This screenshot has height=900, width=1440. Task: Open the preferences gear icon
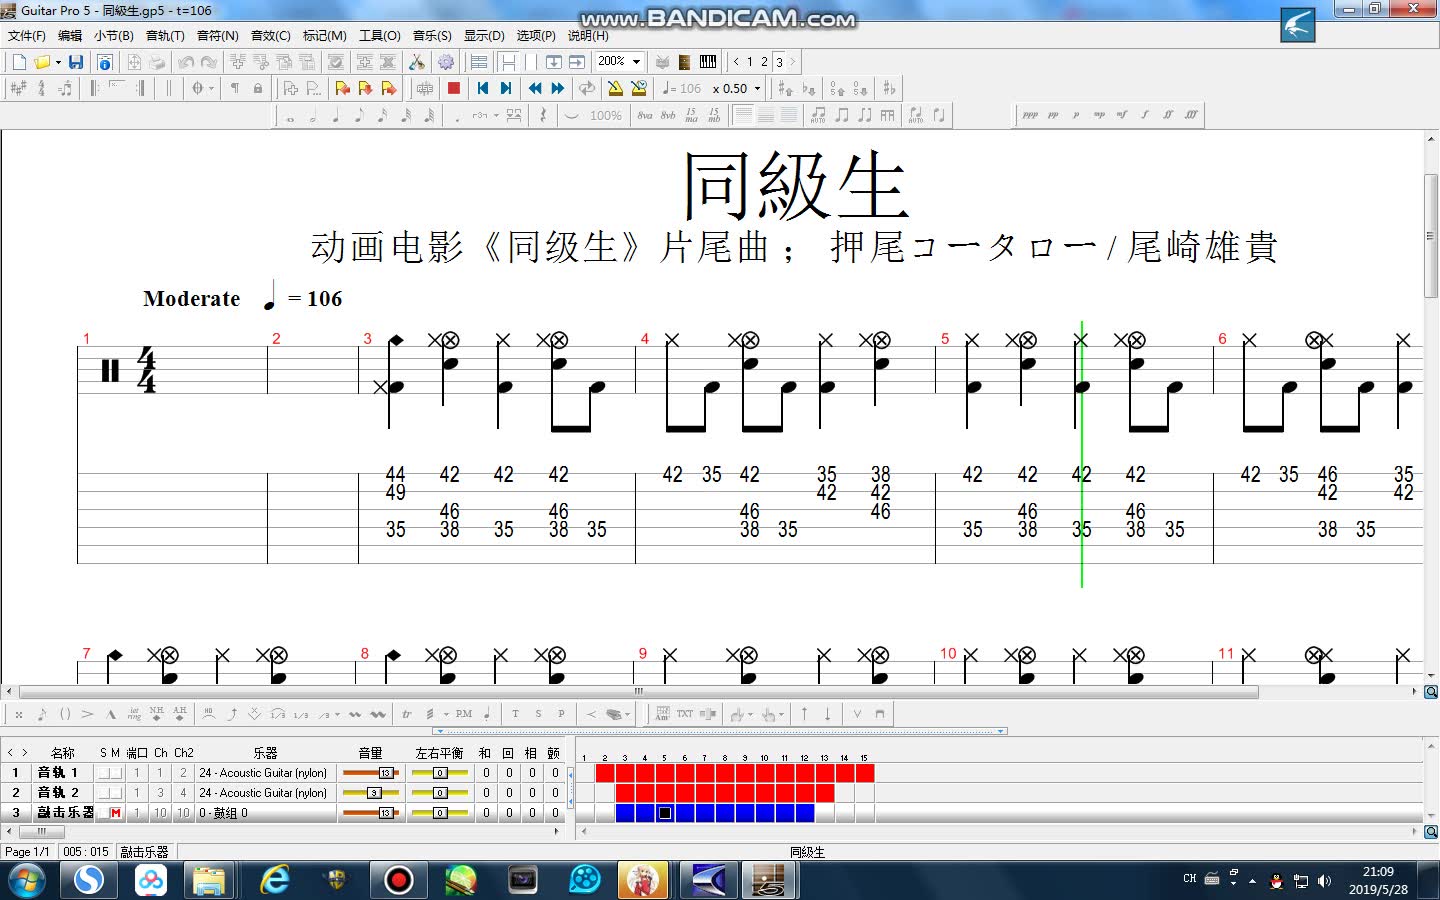(x=446, y=62)
